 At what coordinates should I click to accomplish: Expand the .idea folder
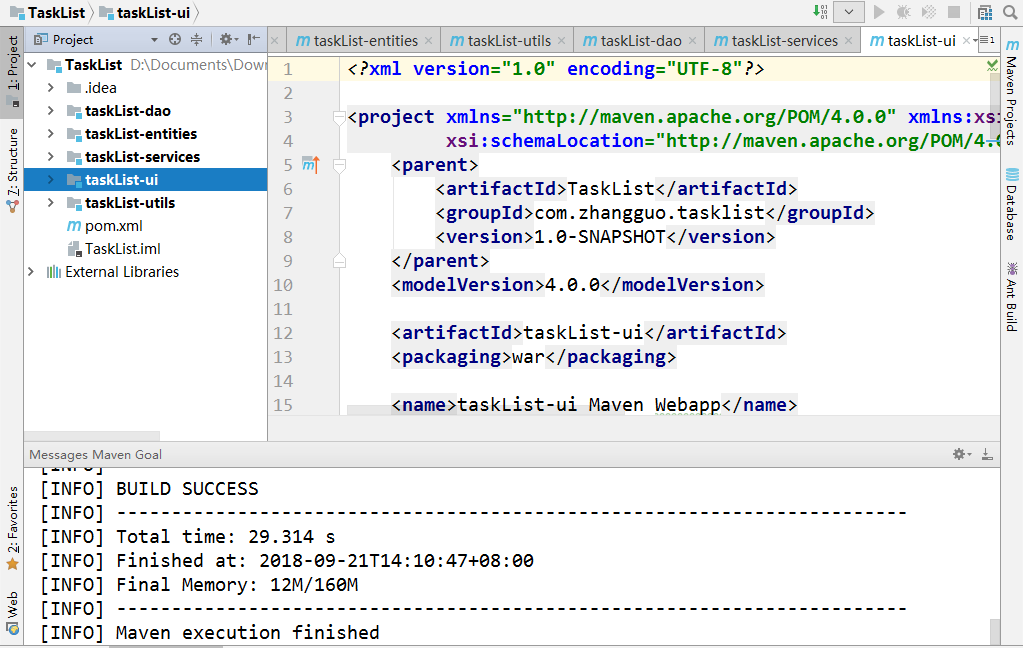point(51,87)
